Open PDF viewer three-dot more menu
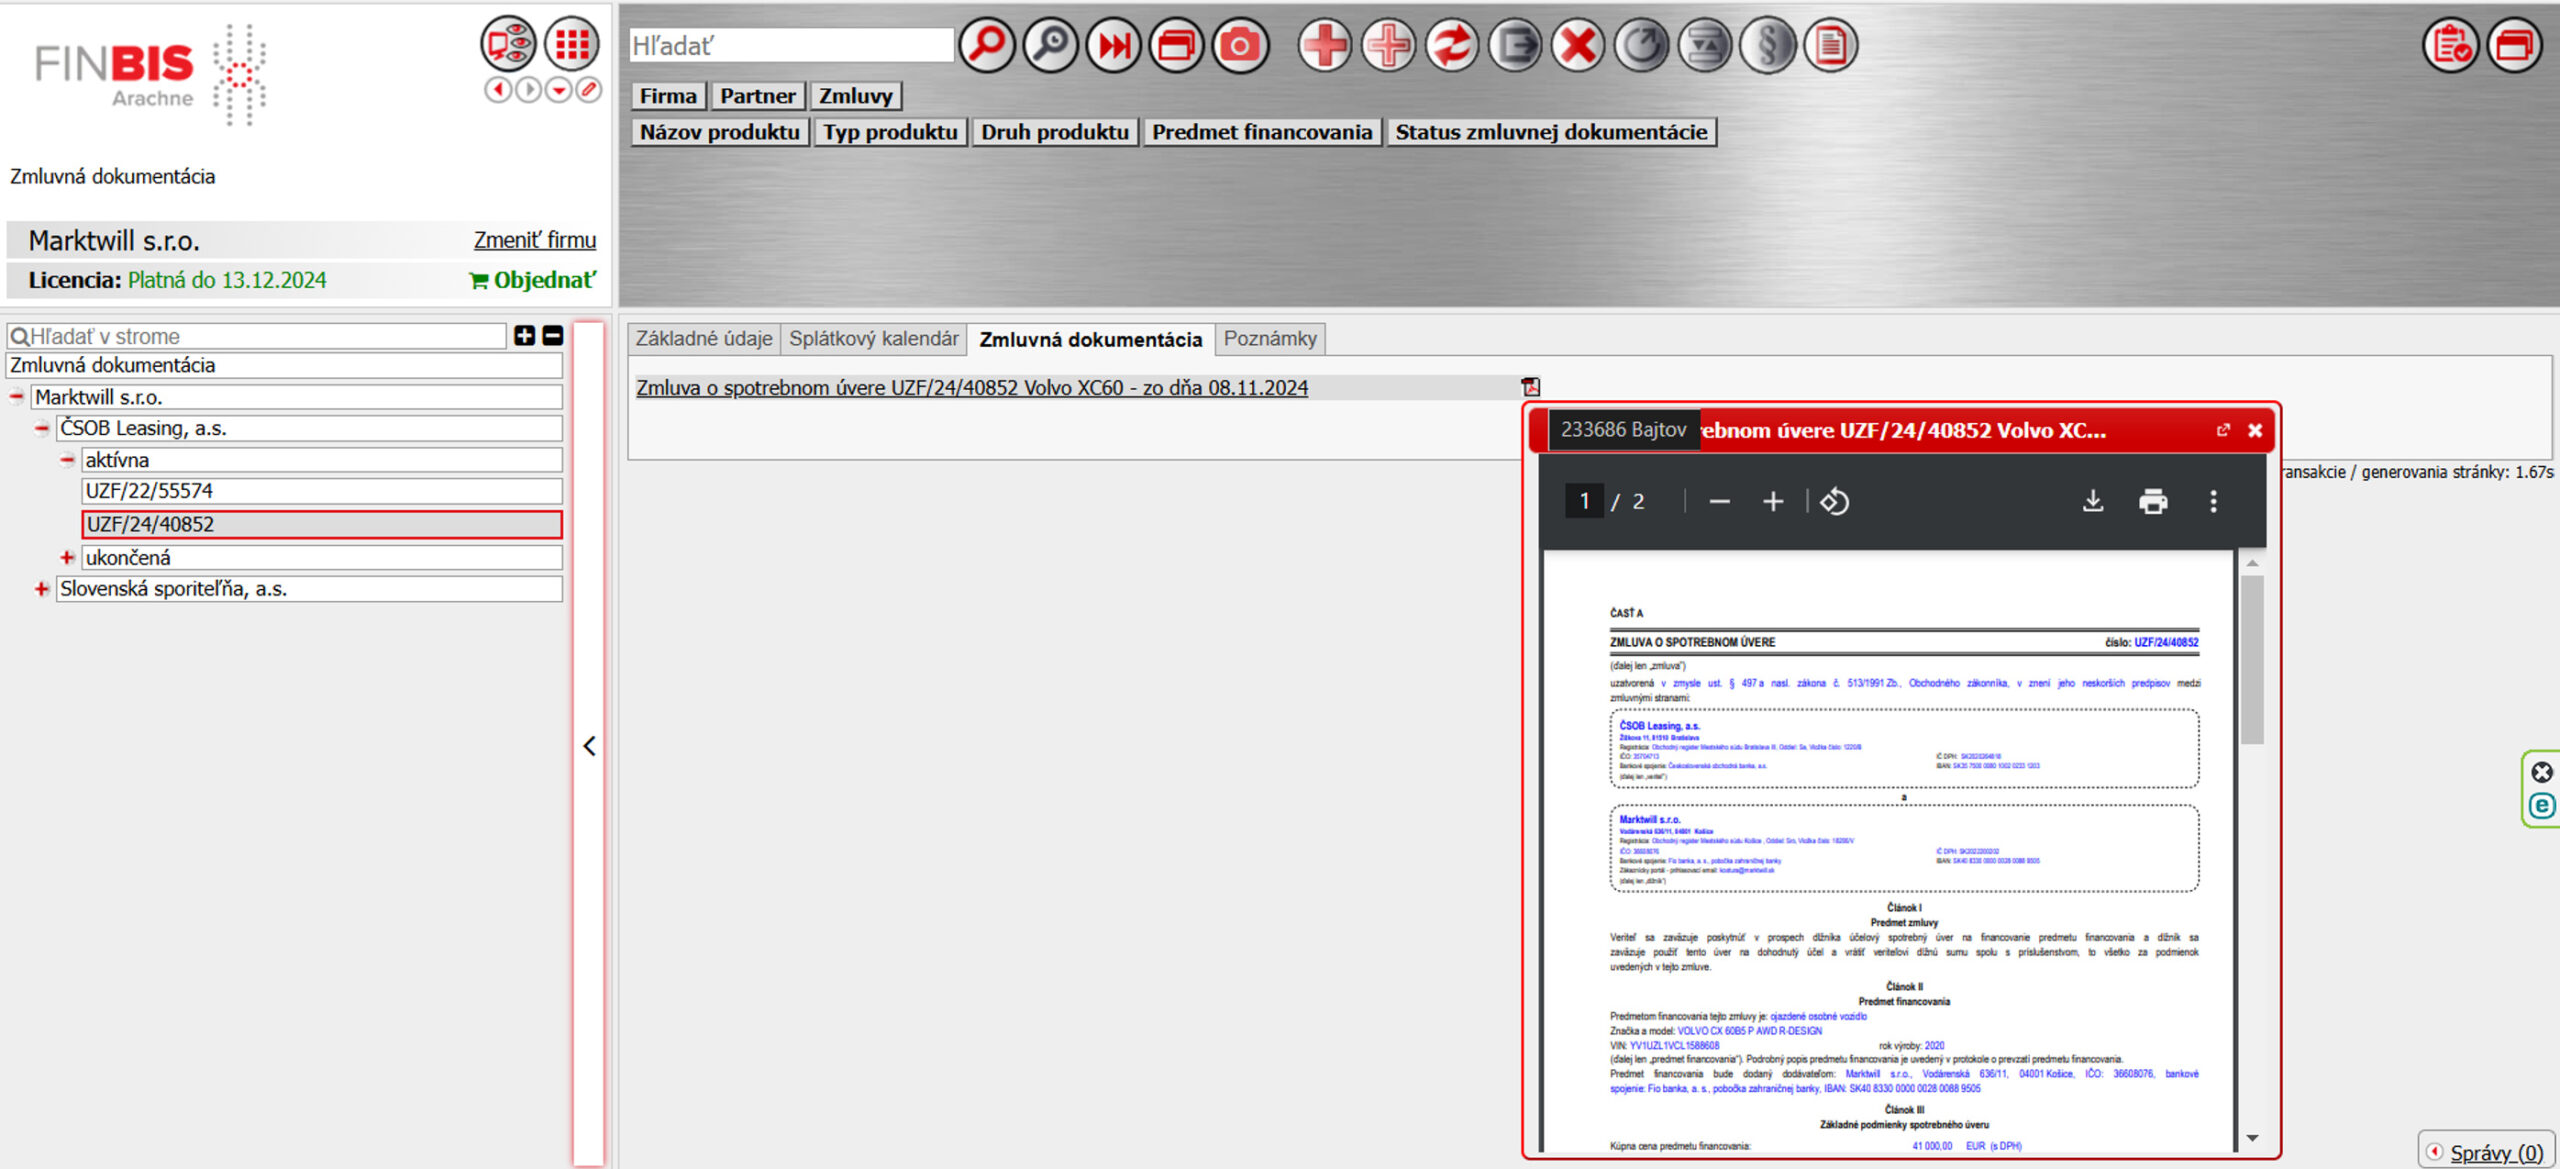This screenshot has height=1169, width=2560. click(2213, 501)
